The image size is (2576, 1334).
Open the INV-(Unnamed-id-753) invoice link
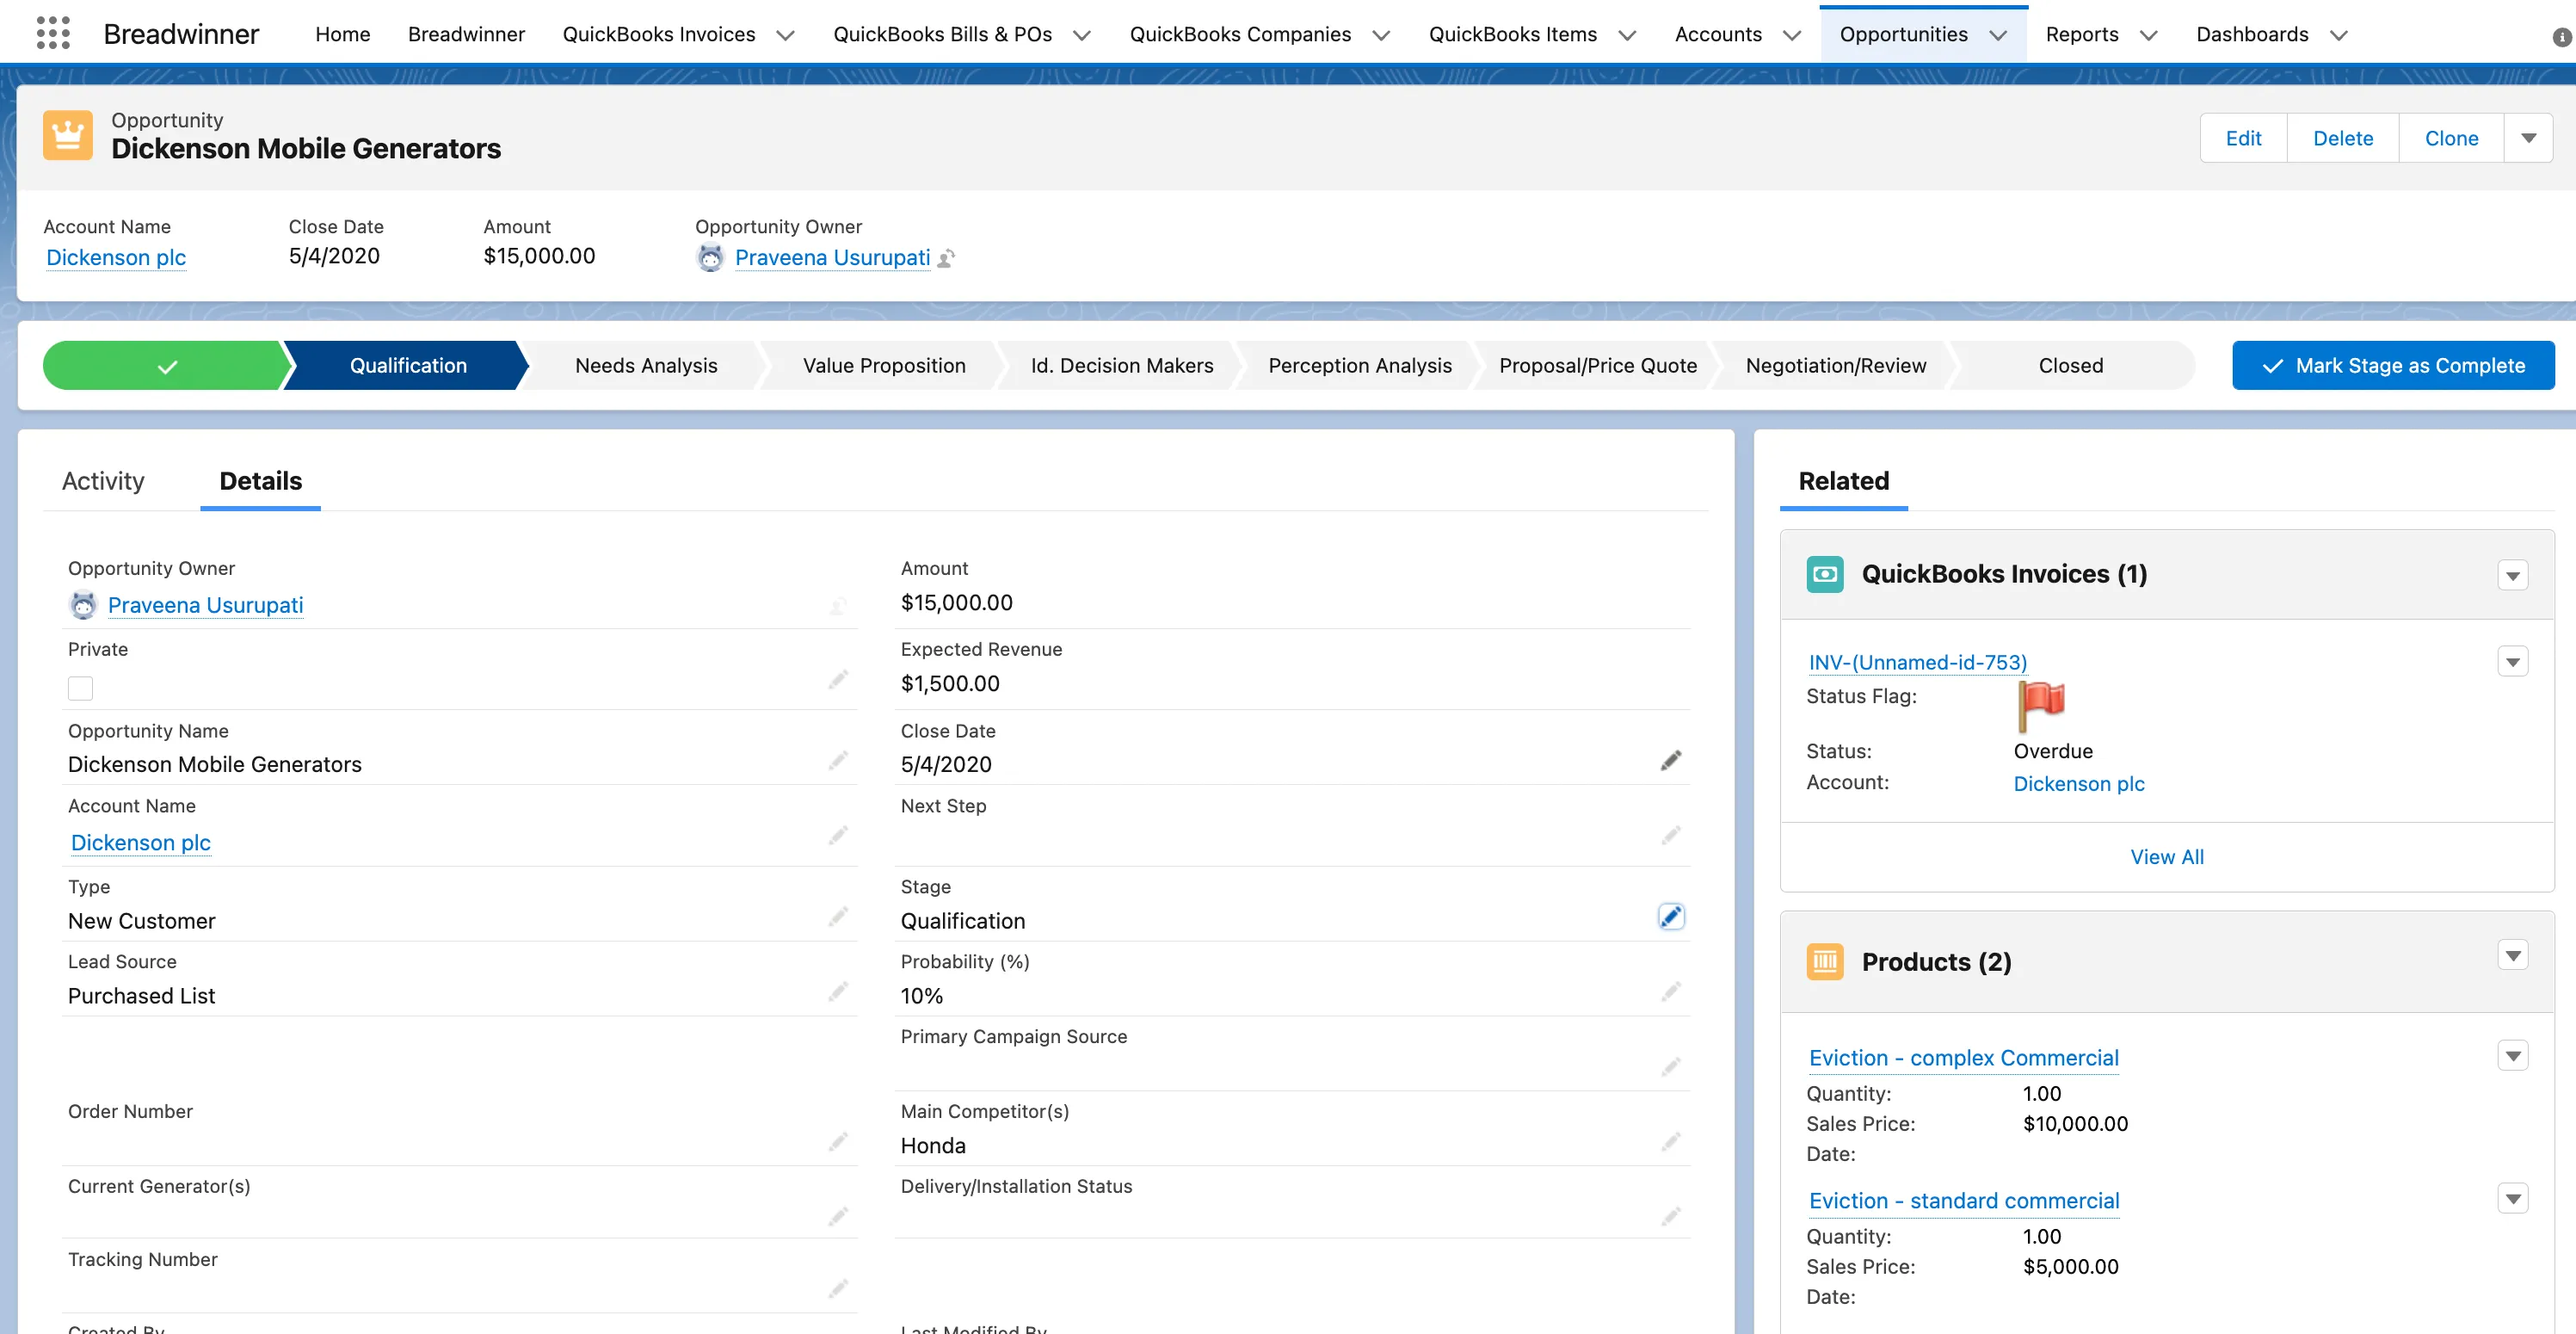[1917, 662]
